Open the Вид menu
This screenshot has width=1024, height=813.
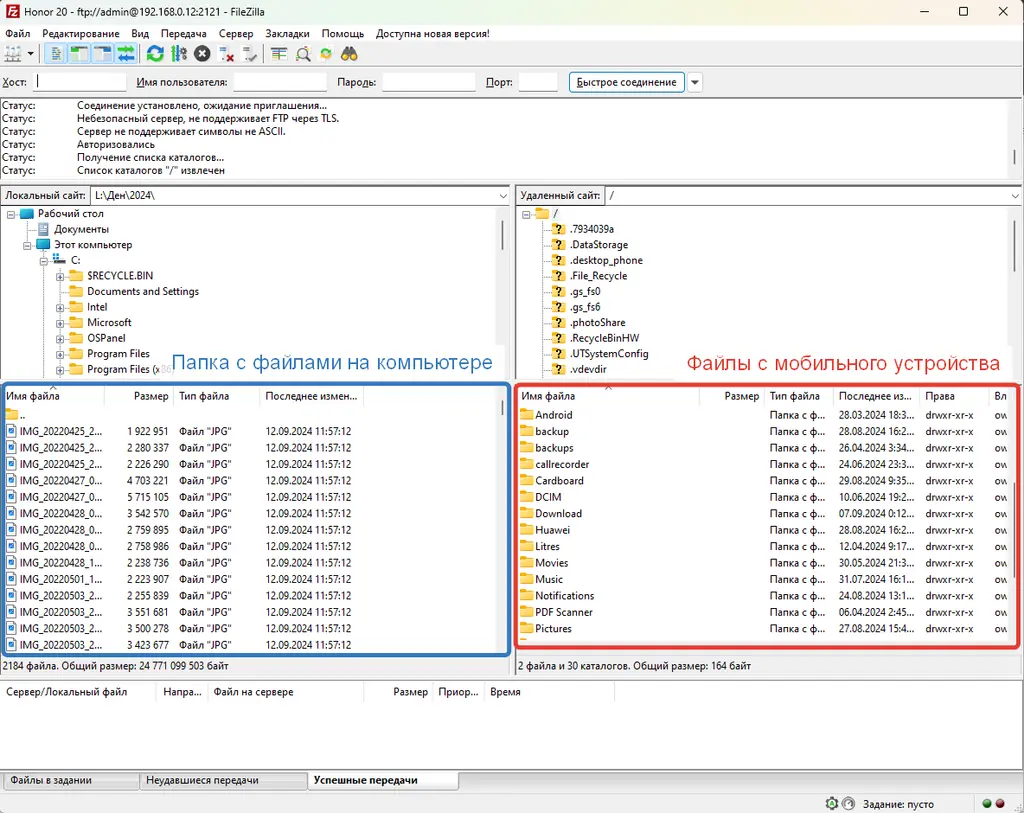pyautogui.click(x=140, y=33)
